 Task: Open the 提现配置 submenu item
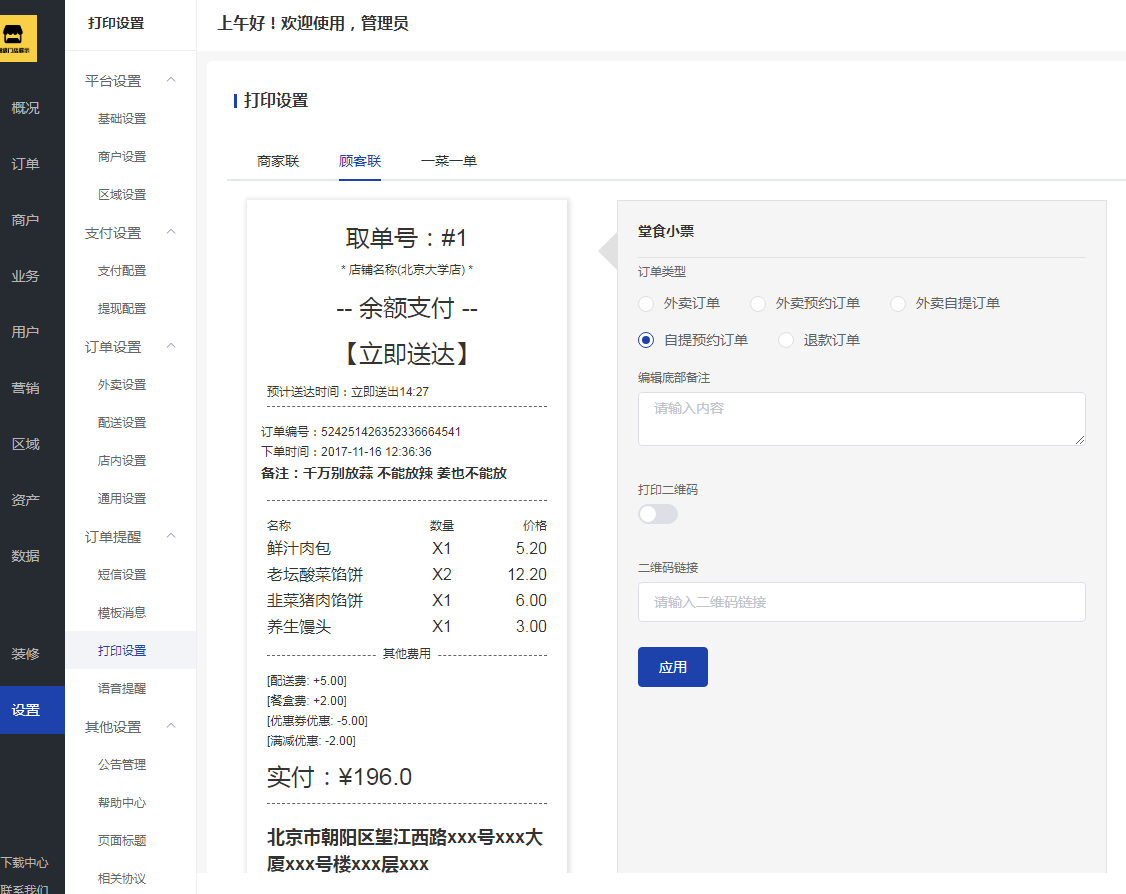[122, 309]
